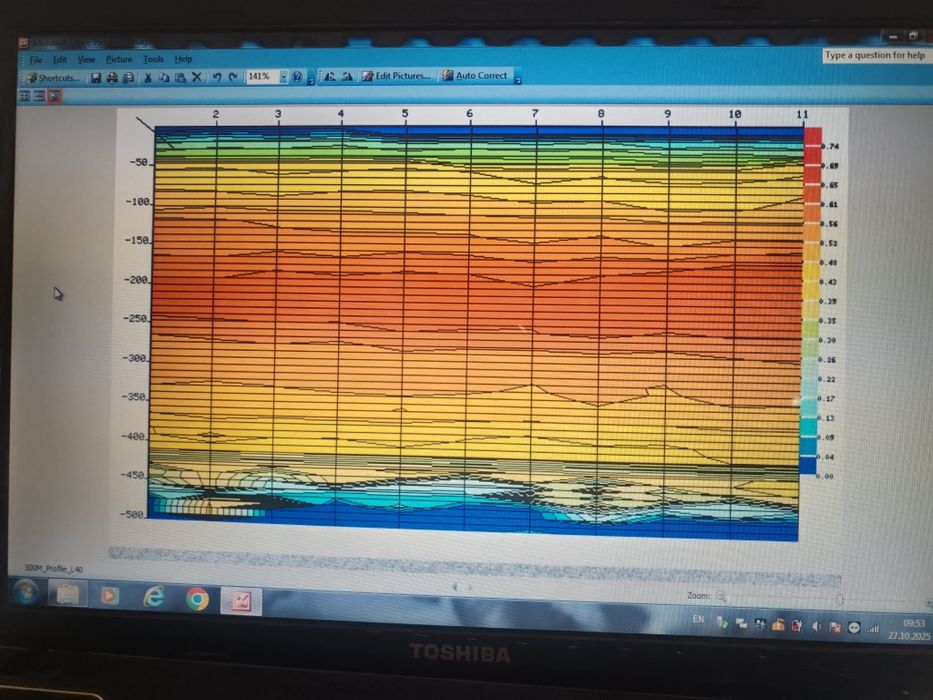Image resolution: width=933 pixels, height=700 pixels.
Task: Open the File menu
Action: [x=36, y=60]
